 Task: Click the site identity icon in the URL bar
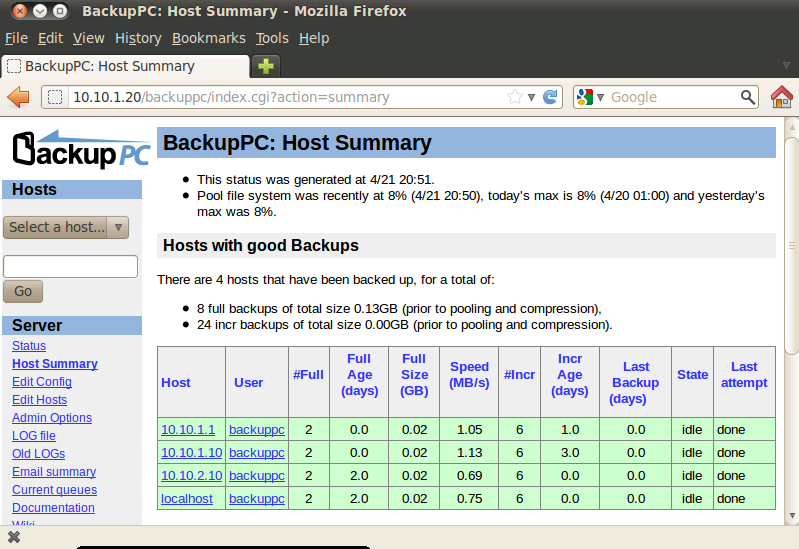pos(55,97)
